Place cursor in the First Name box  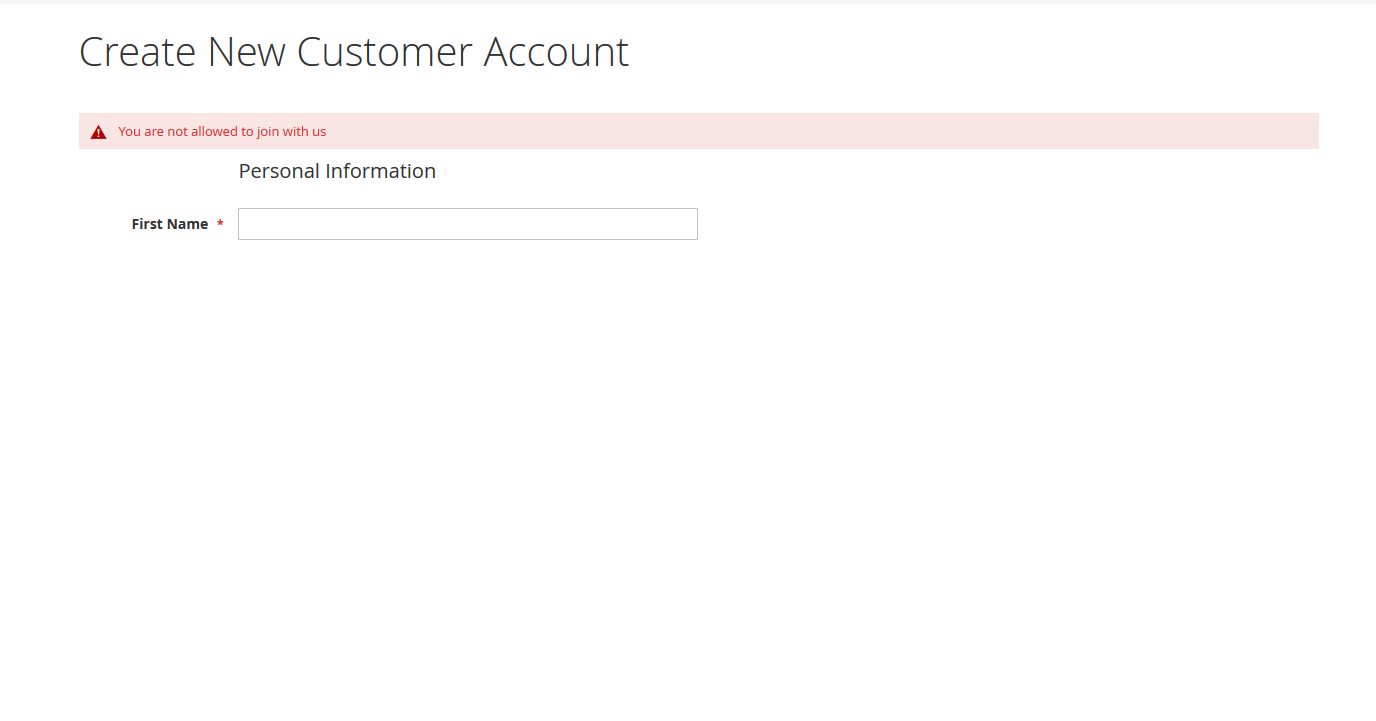tap(467, 224)
